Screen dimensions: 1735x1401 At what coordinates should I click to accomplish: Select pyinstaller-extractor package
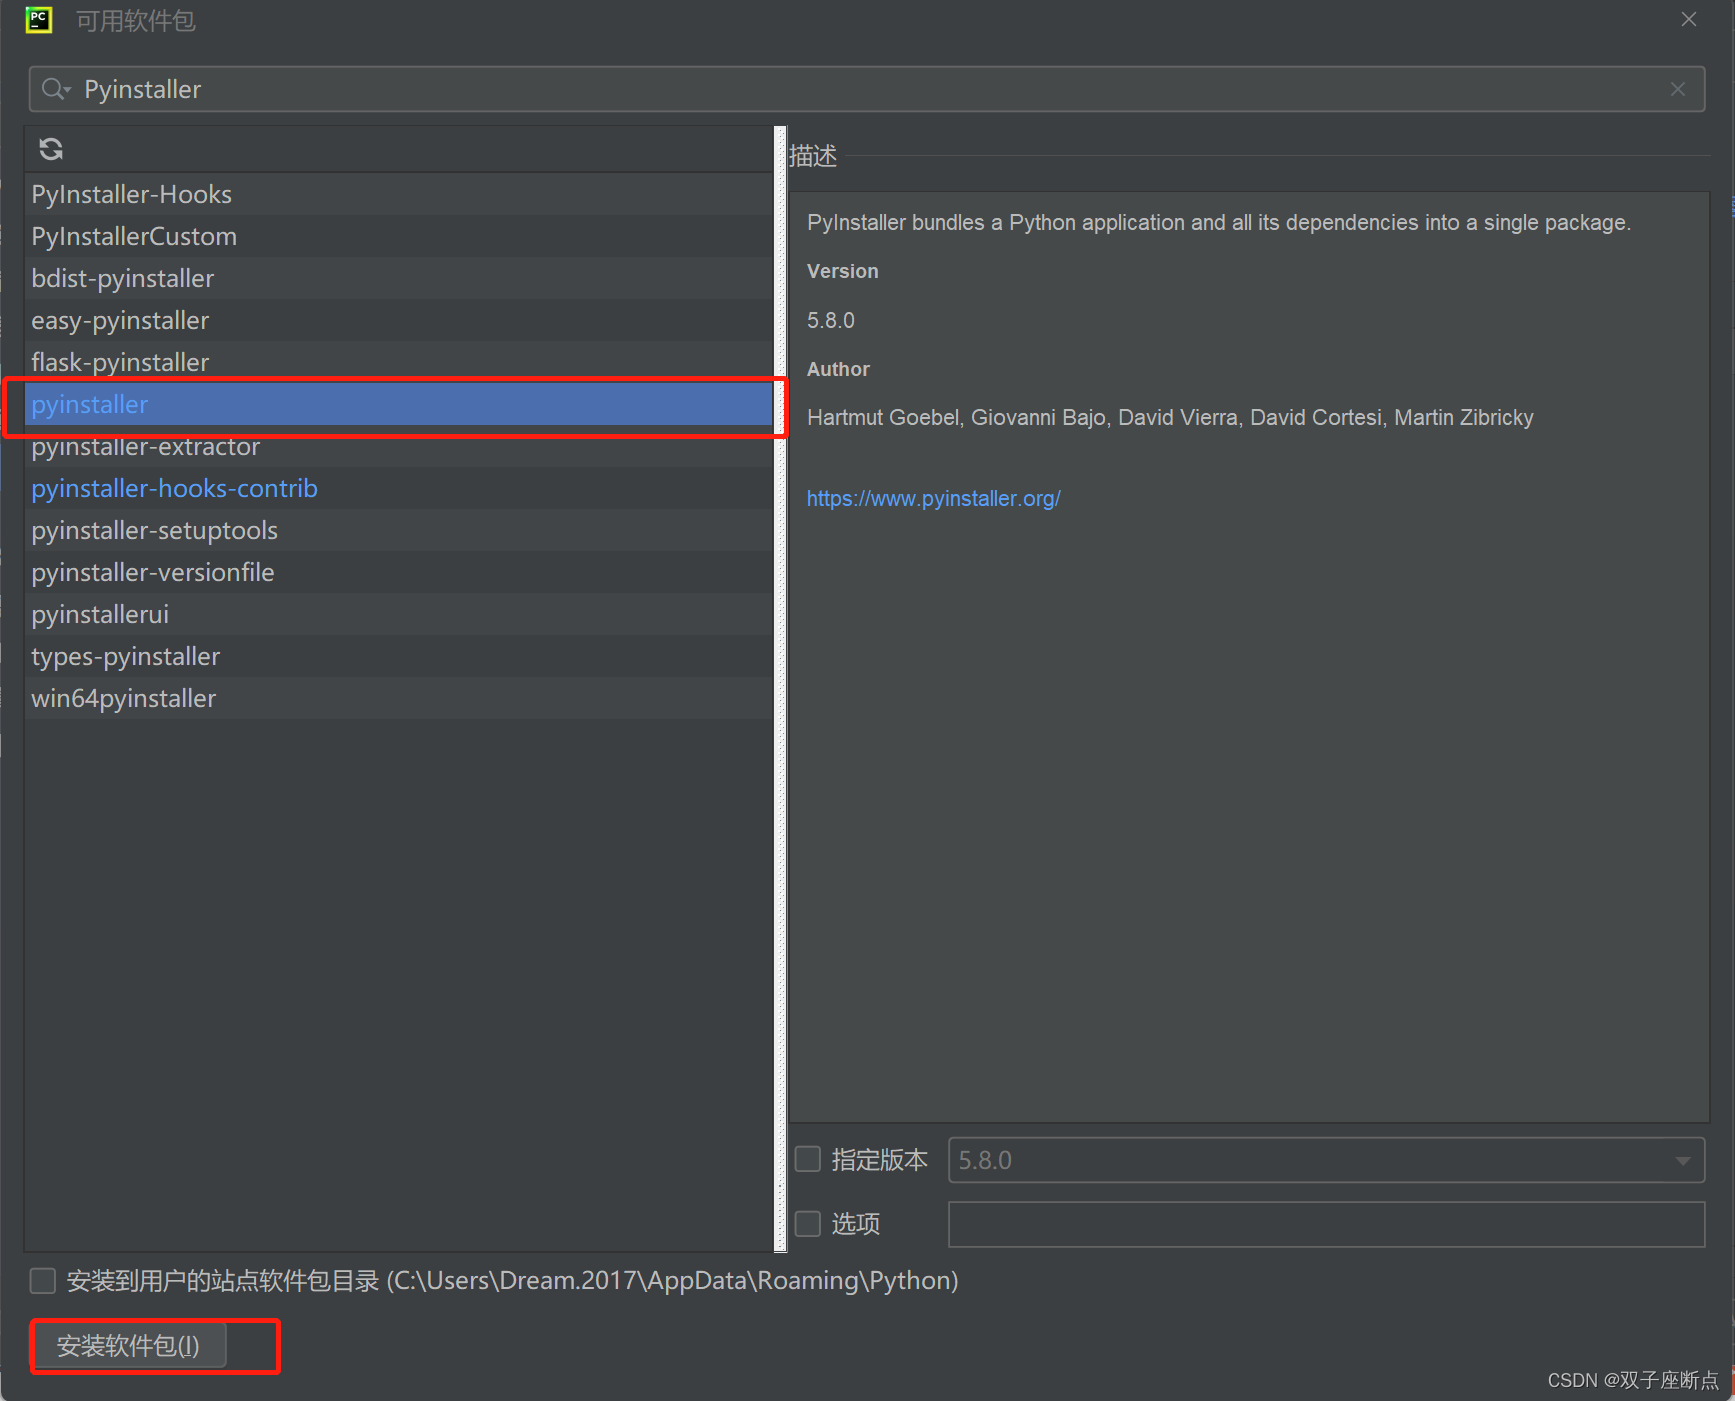tap(399, 446)
